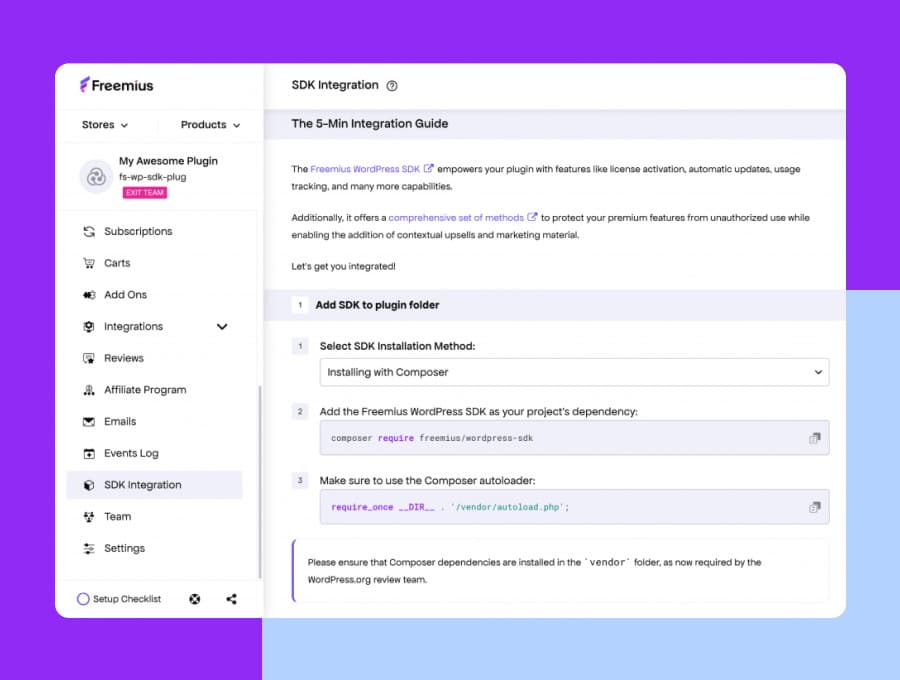Copy the require_once autoloader code

[814, 507]
